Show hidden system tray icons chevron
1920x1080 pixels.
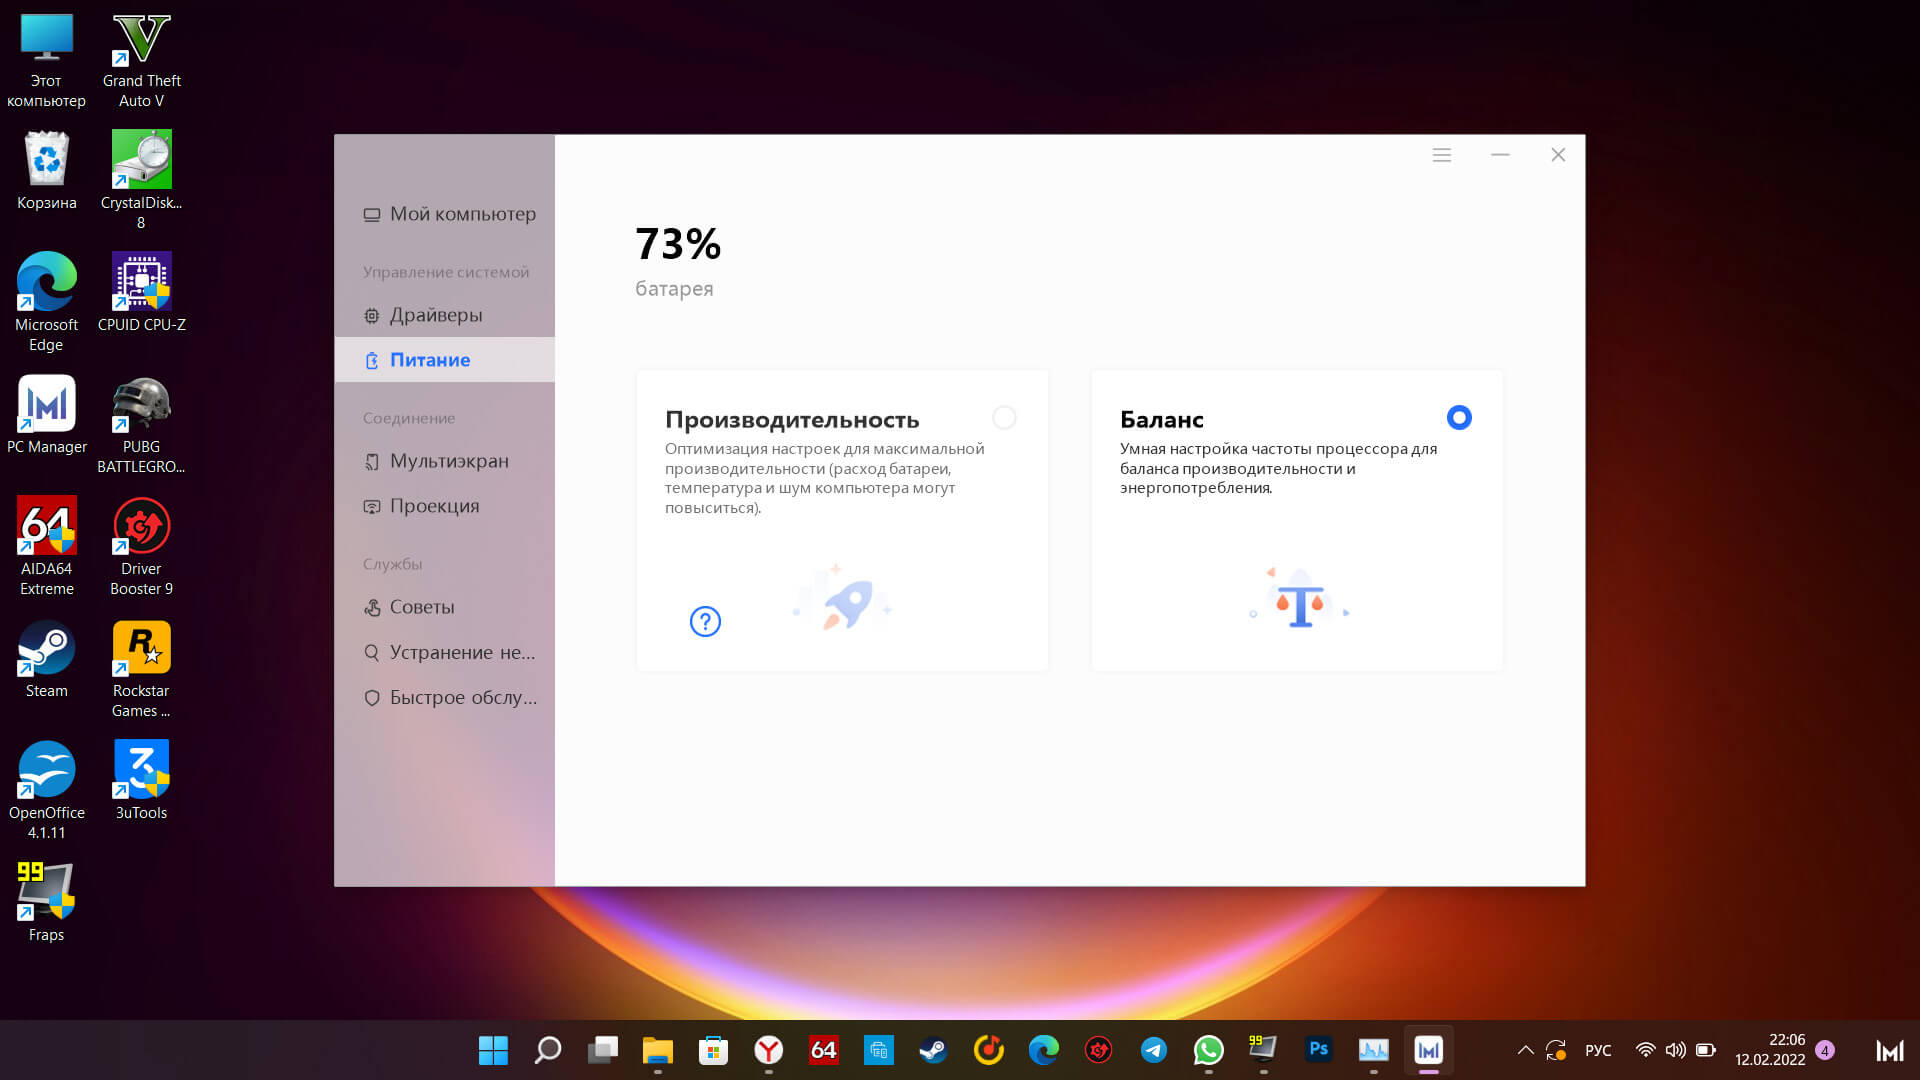[1525, 1050]
